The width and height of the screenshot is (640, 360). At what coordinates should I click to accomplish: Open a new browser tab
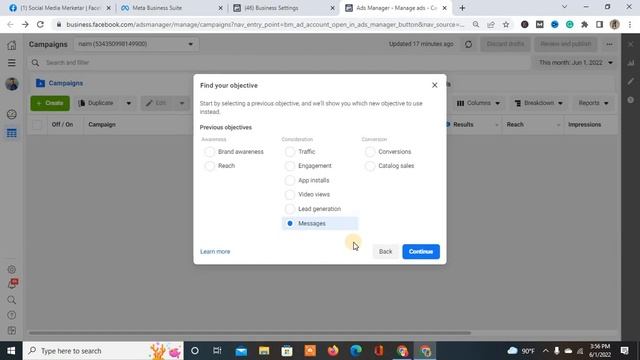462,8
